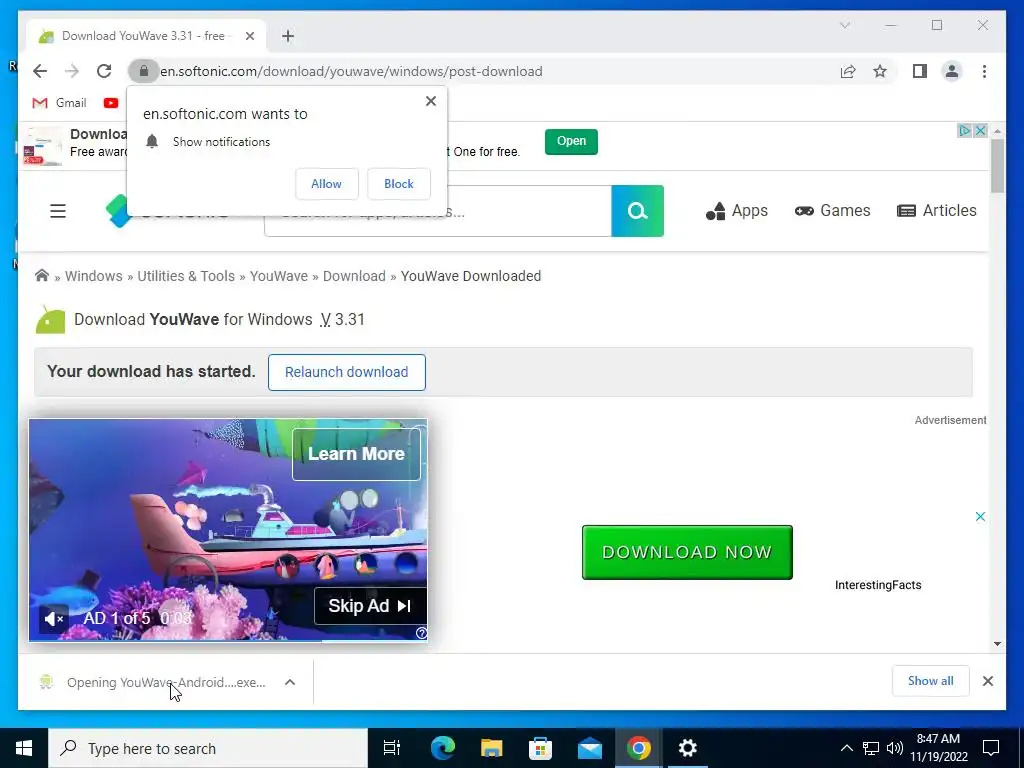Click the YouWave Android app icon
1024x768 pixels.
tap(50, 320)
